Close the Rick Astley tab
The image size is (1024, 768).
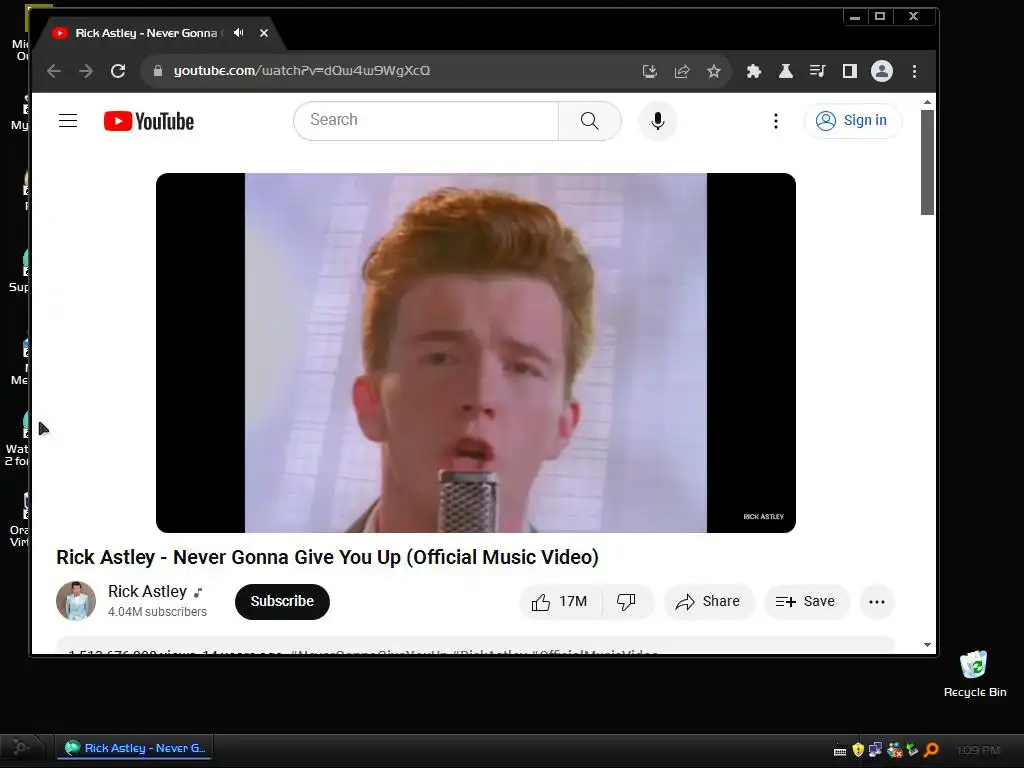[264, 33]
